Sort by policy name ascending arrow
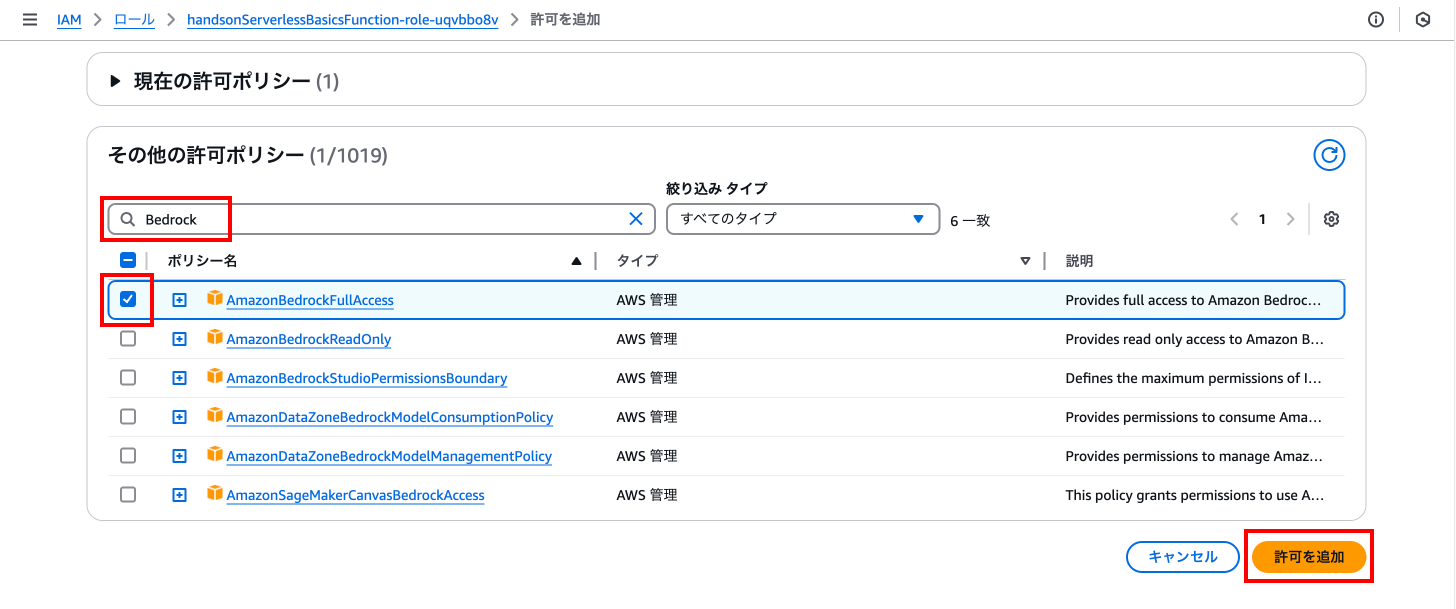 click(576, 261)
